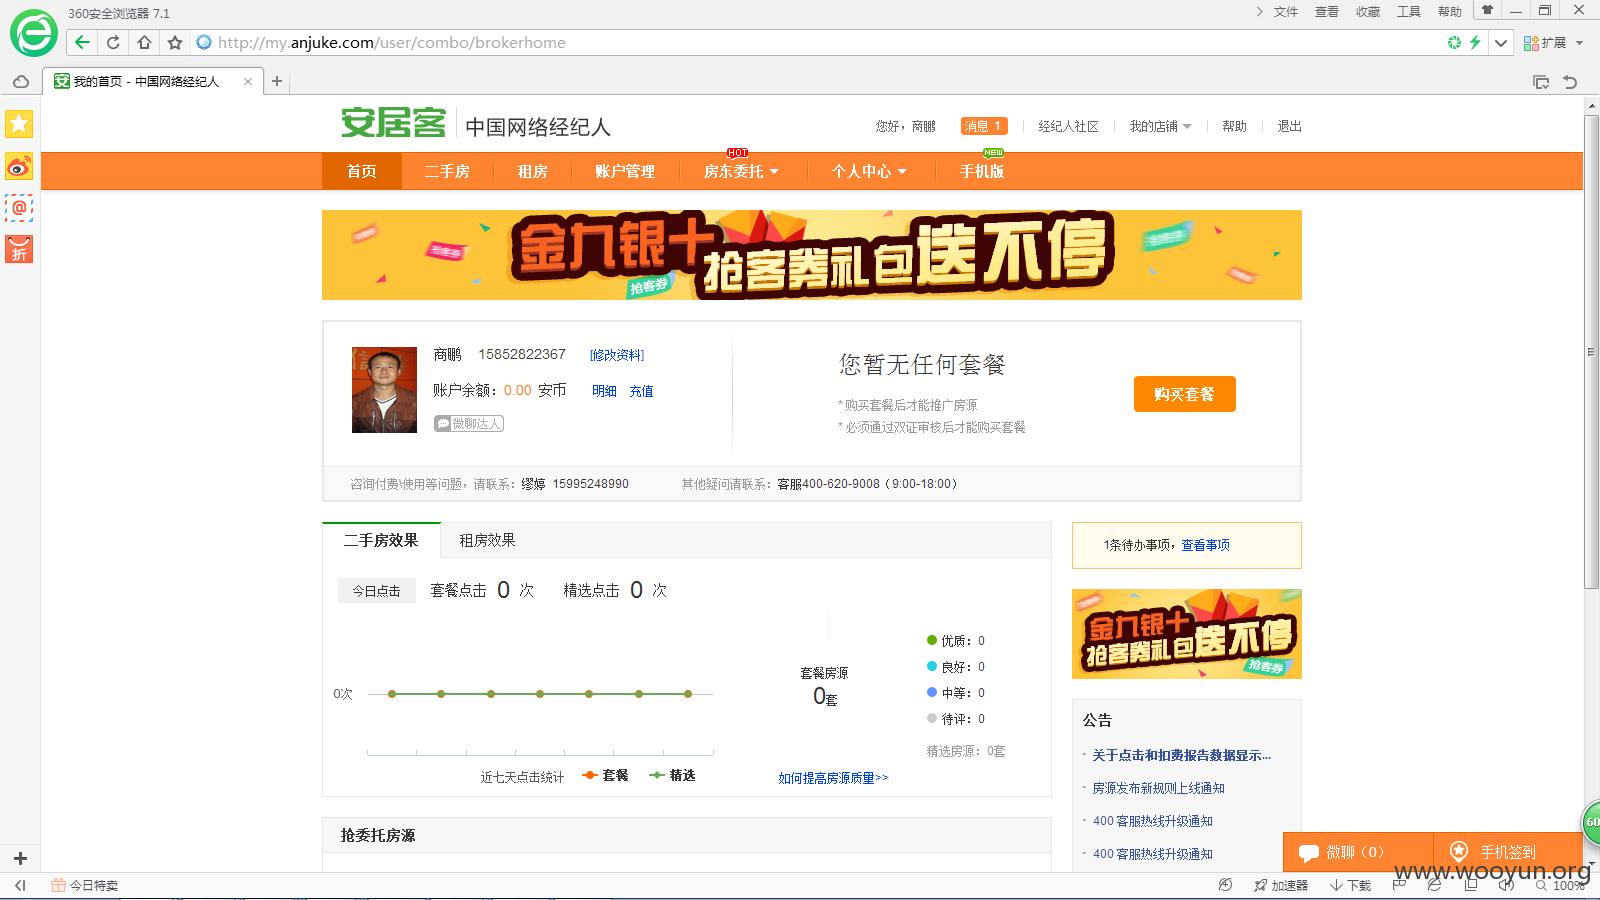Open the 消息 1 notification badge

[984, 126]
